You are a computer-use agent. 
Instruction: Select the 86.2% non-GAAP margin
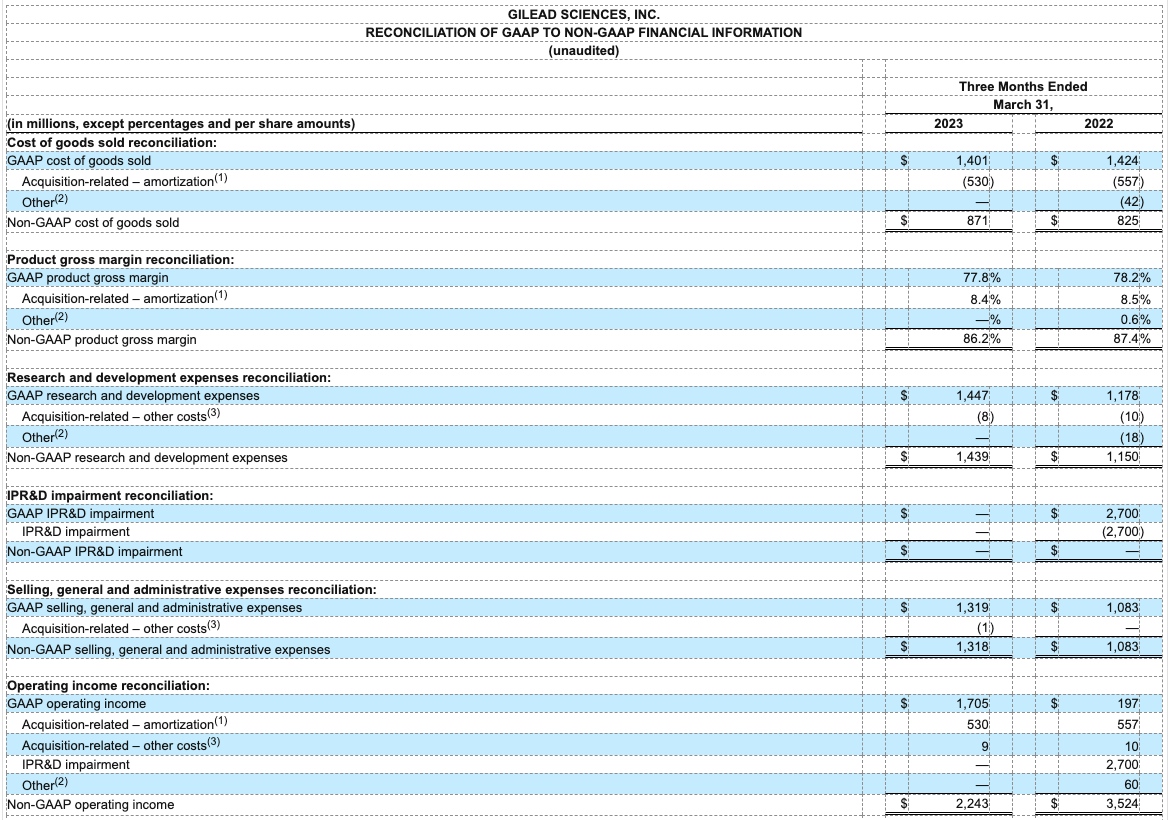click(982, 338)
